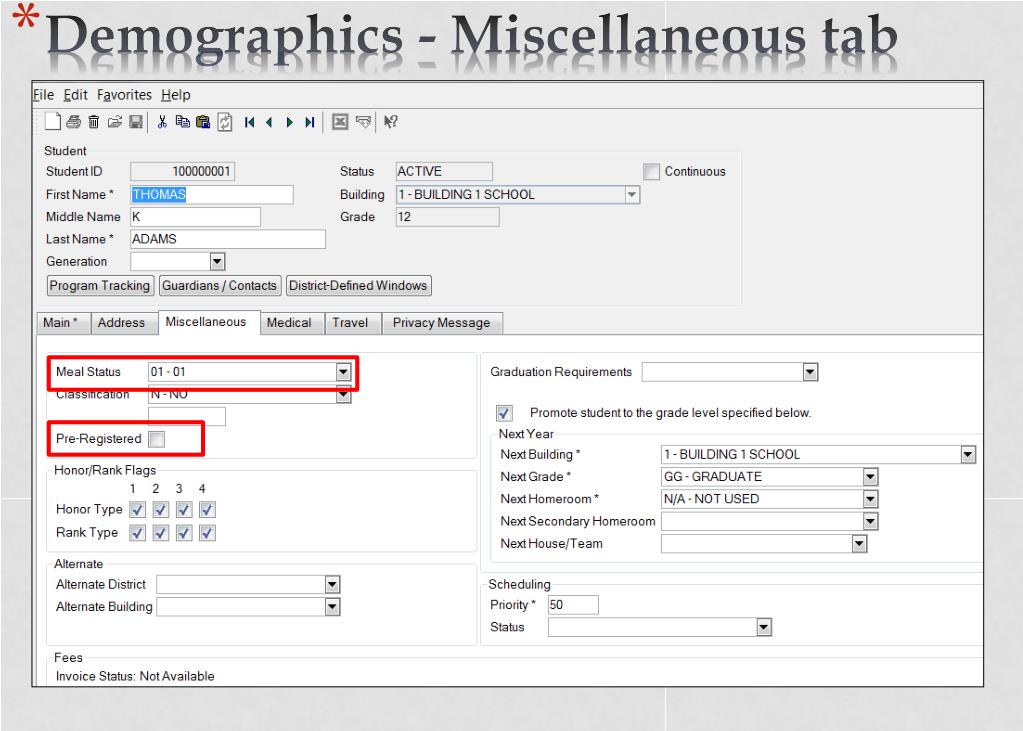
Task: Toggle Honor Type checkbox 4
Action: (x=207, y=510)
